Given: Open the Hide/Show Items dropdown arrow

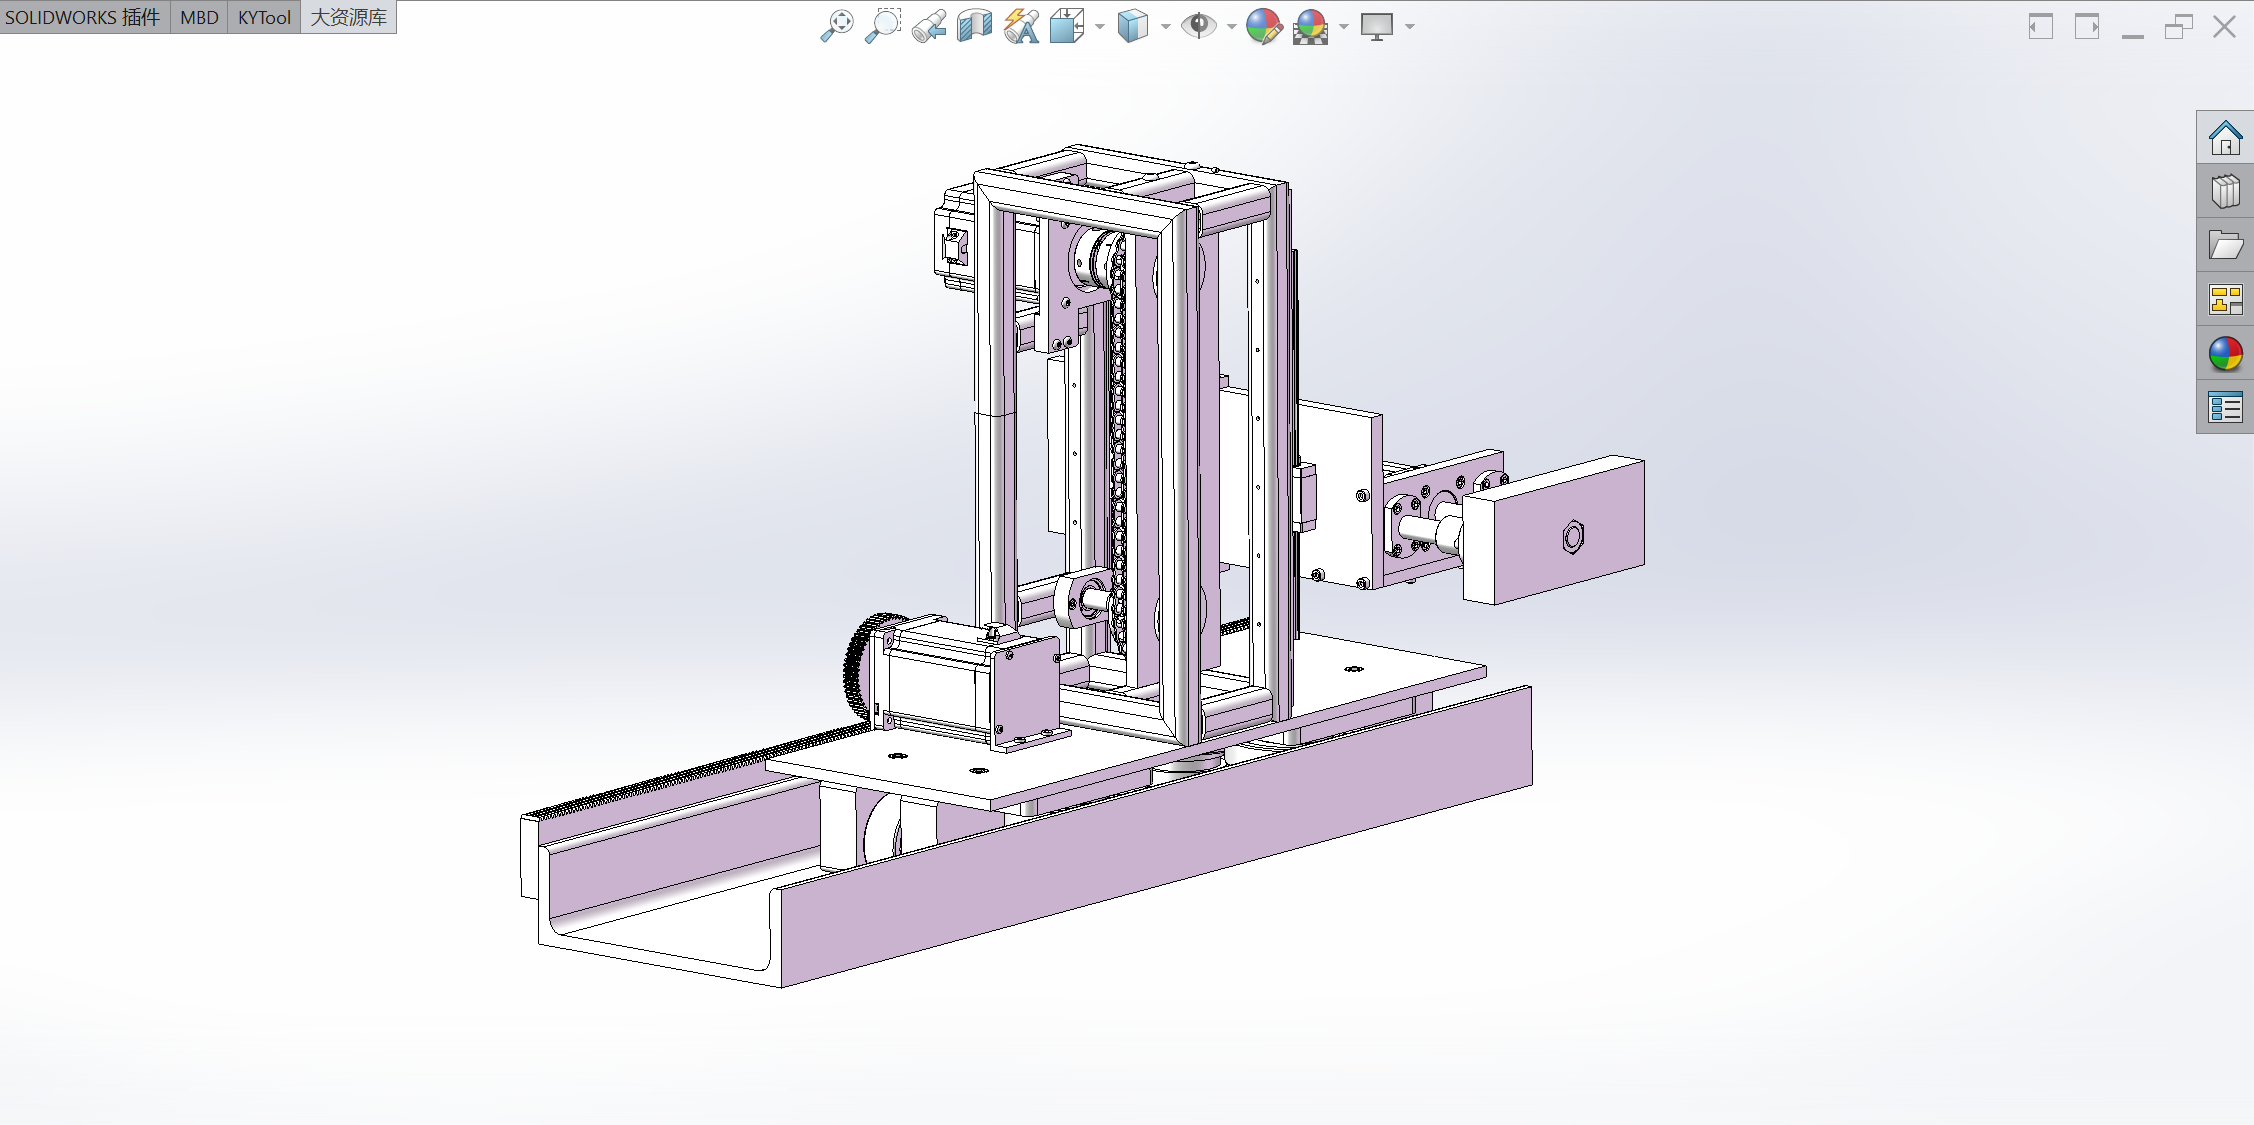Looking at the screenshot, I should (1232, 27).
